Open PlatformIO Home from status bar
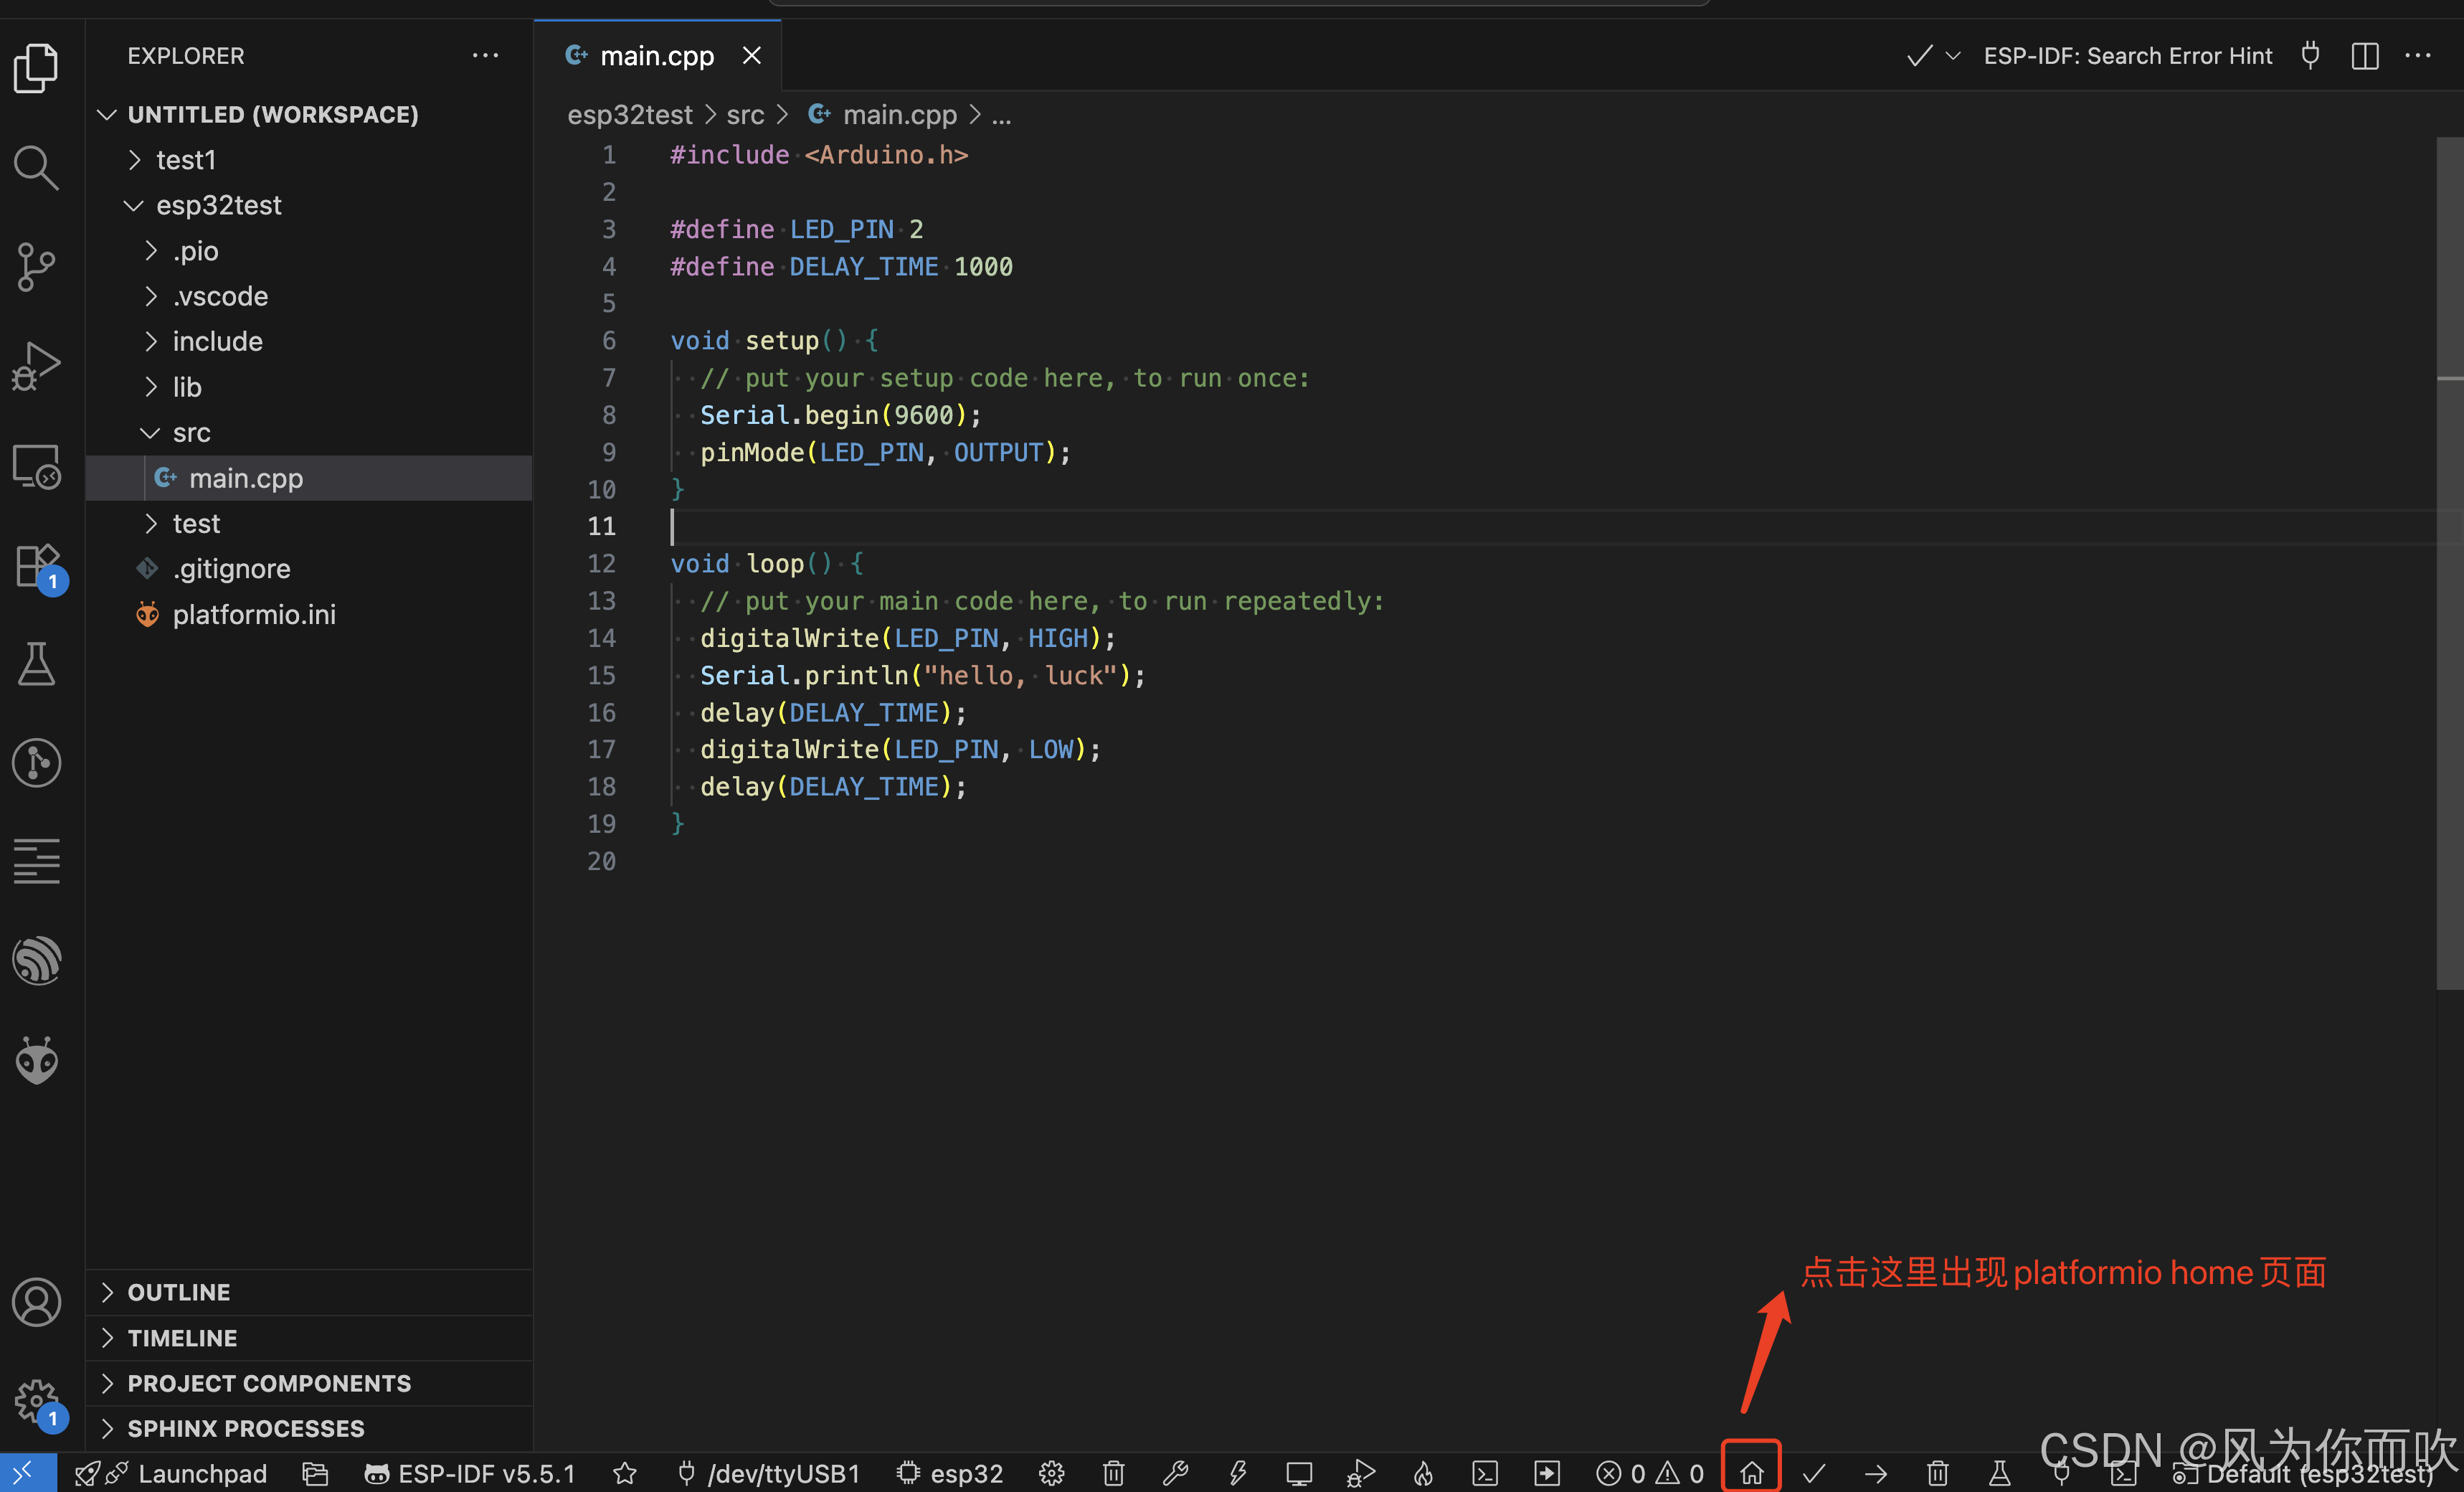The image size is (2464, 1492). [x=1751, y=1473]
